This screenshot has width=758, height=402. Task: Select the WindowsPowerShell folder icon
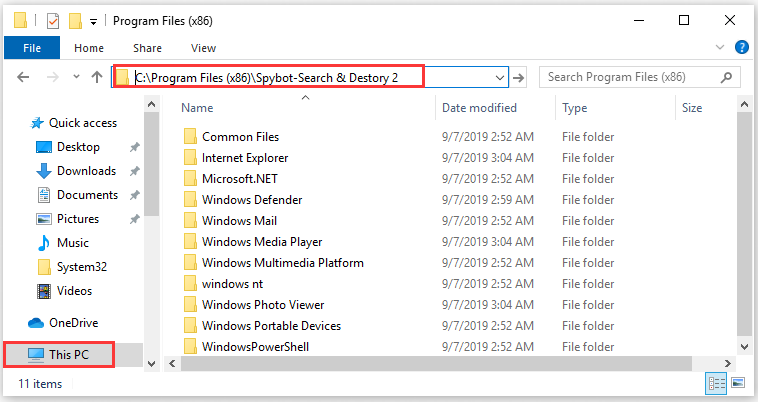click(190, 346)
